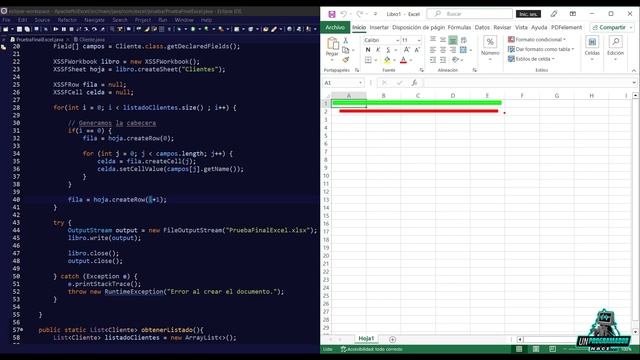This screenshot has width=640, height=360.
Task: Cut the selection with the scissors icon
Action: click(346, 40)
